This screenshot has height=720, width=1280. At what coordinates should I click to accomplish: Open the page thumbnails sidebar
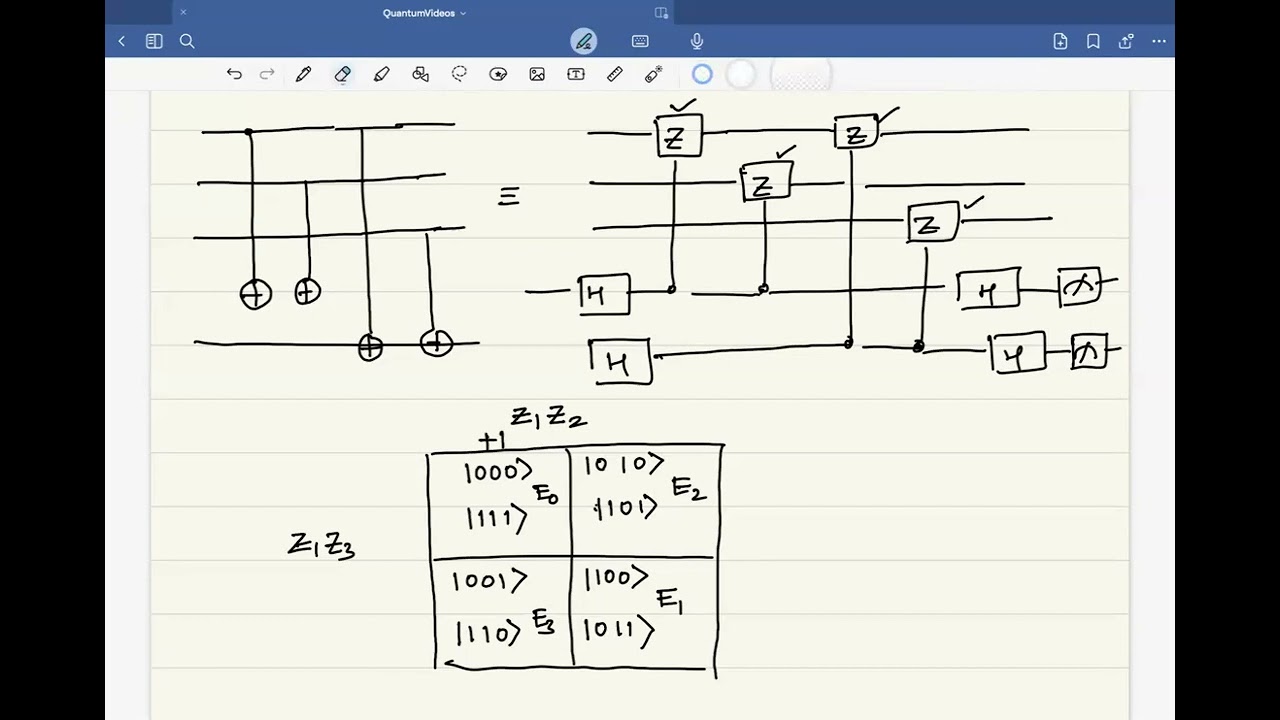[x=154, y=41]
